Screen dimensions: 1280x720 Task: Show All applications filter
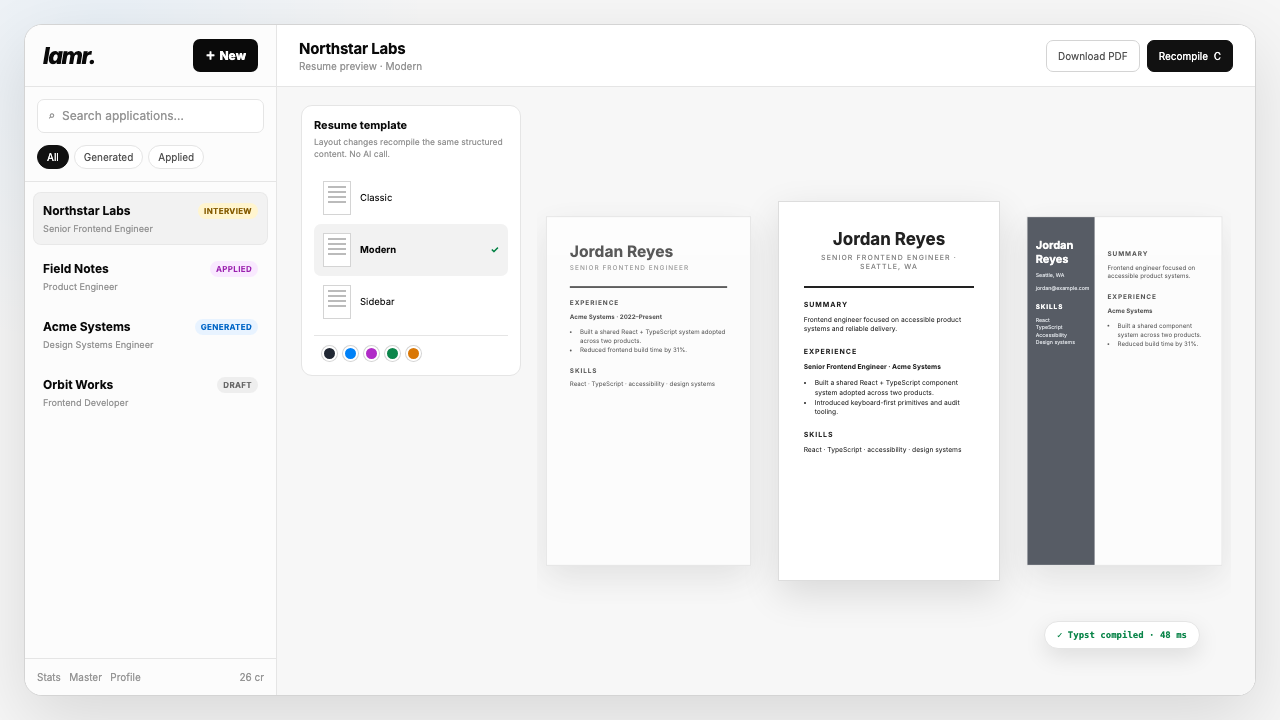(x=53, y=157)
